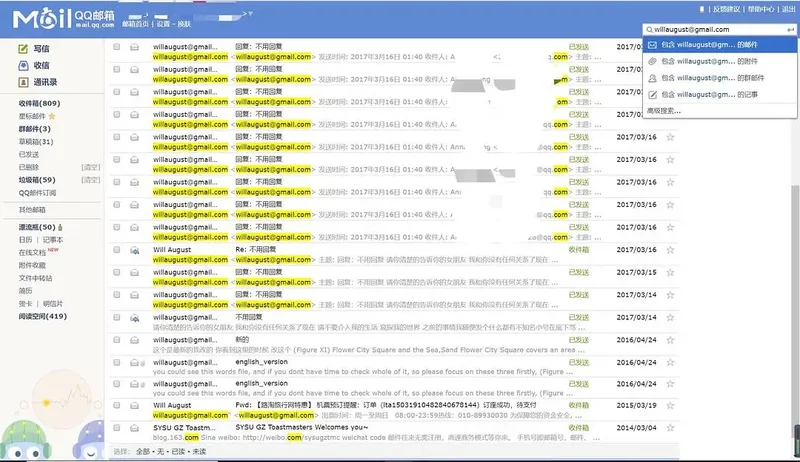Open 在线文档 online documents

32,253
